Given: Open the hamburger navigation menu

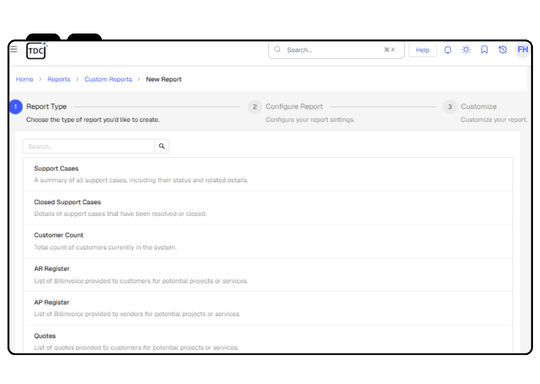Looking at the screenshot, I should point(14,49).
